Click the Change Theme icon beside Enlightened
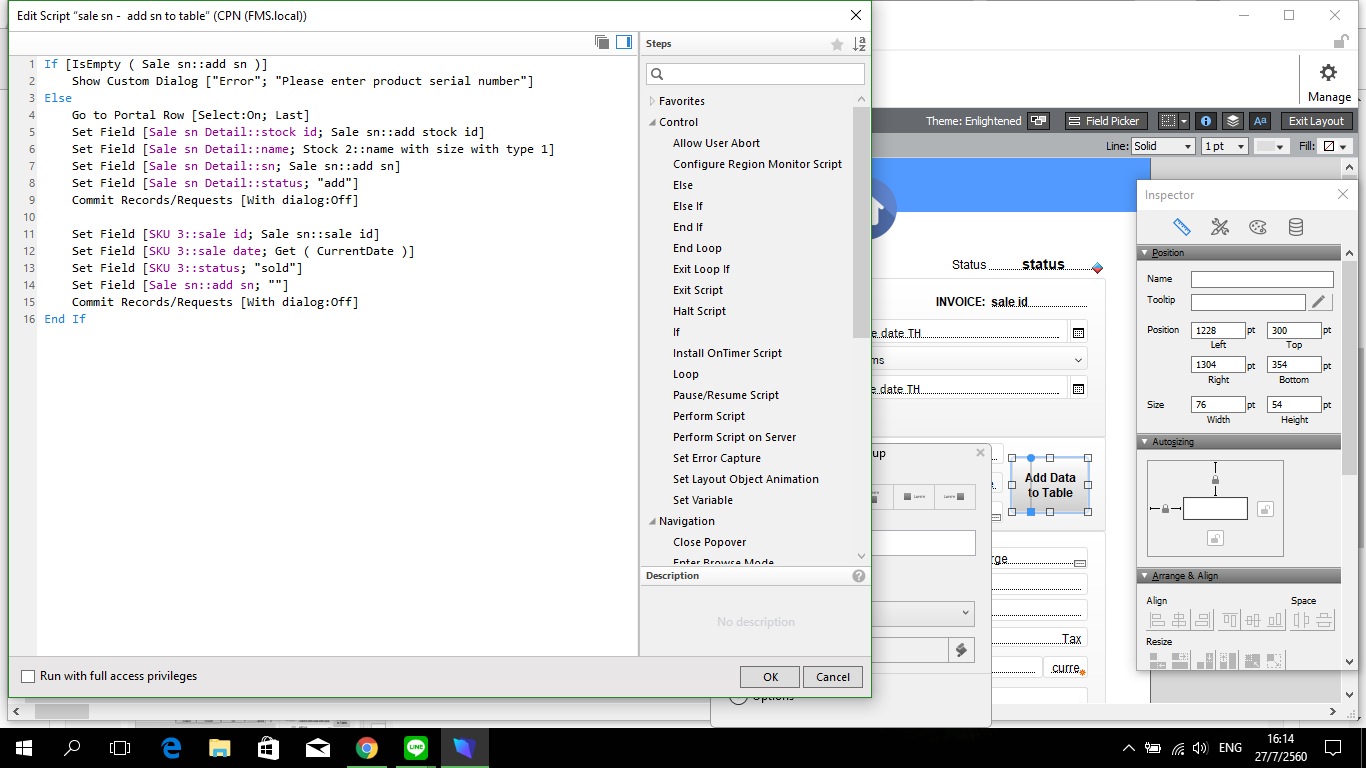Screen dimensions: 1366x768 coord(1038,121)
